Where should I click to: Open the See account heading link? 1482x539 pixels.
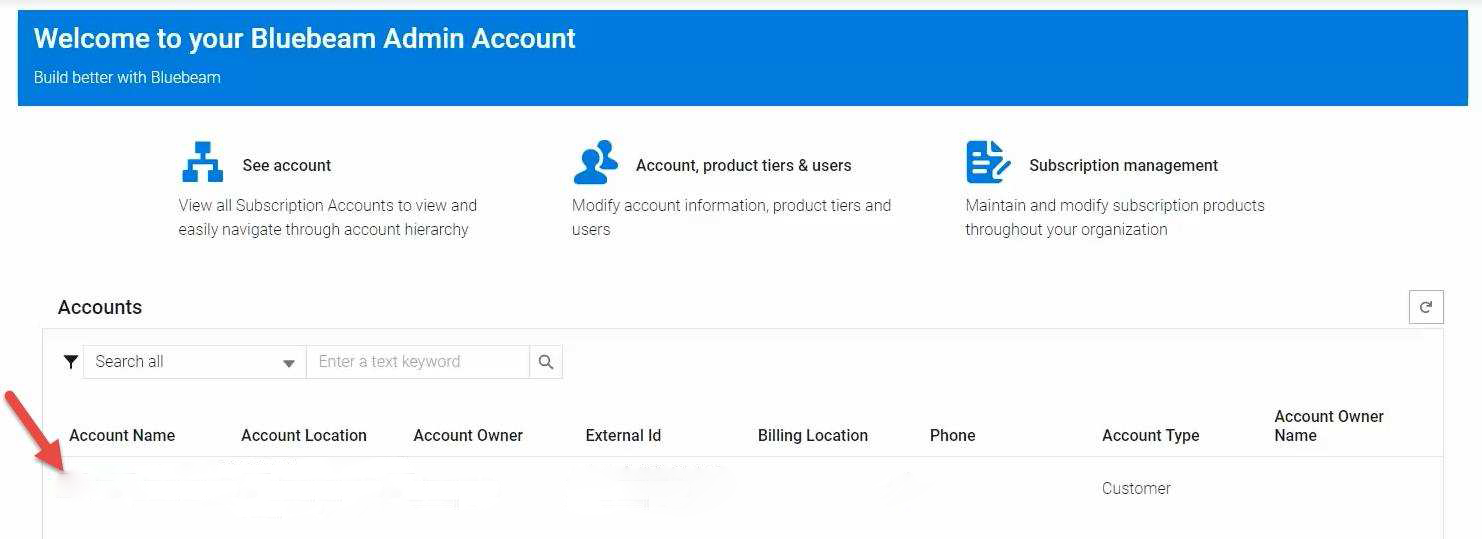point(286,166)
